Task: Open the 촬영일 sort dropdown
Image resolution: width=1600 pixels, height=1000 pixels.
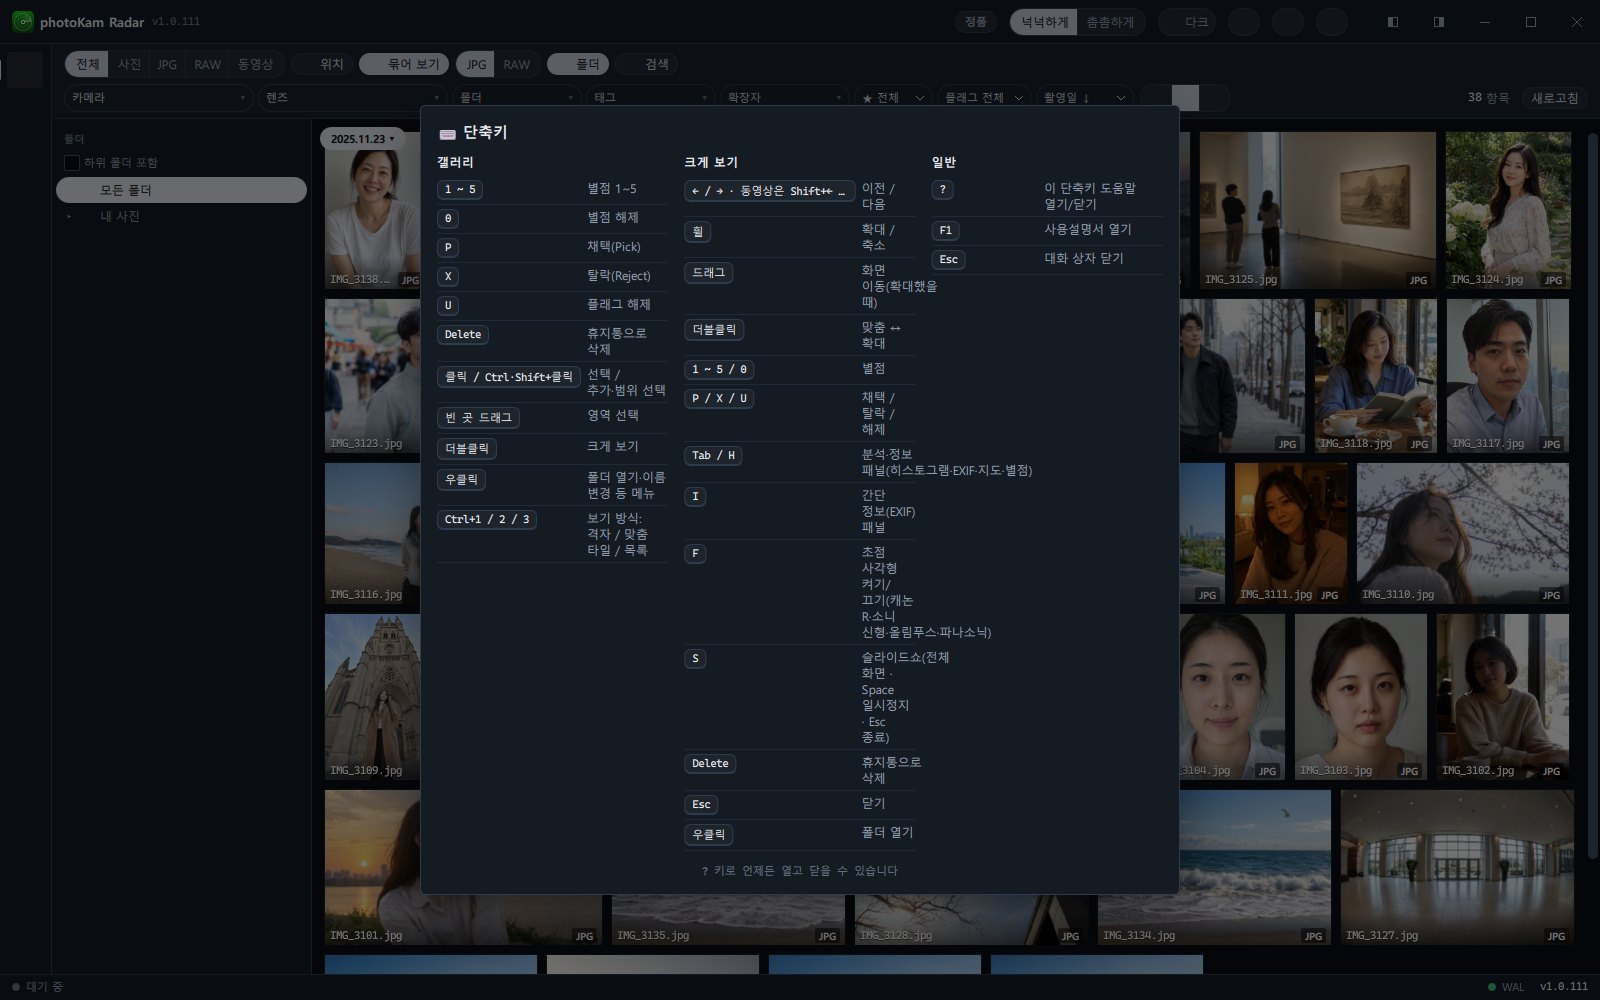Action: coord(1084,98)
